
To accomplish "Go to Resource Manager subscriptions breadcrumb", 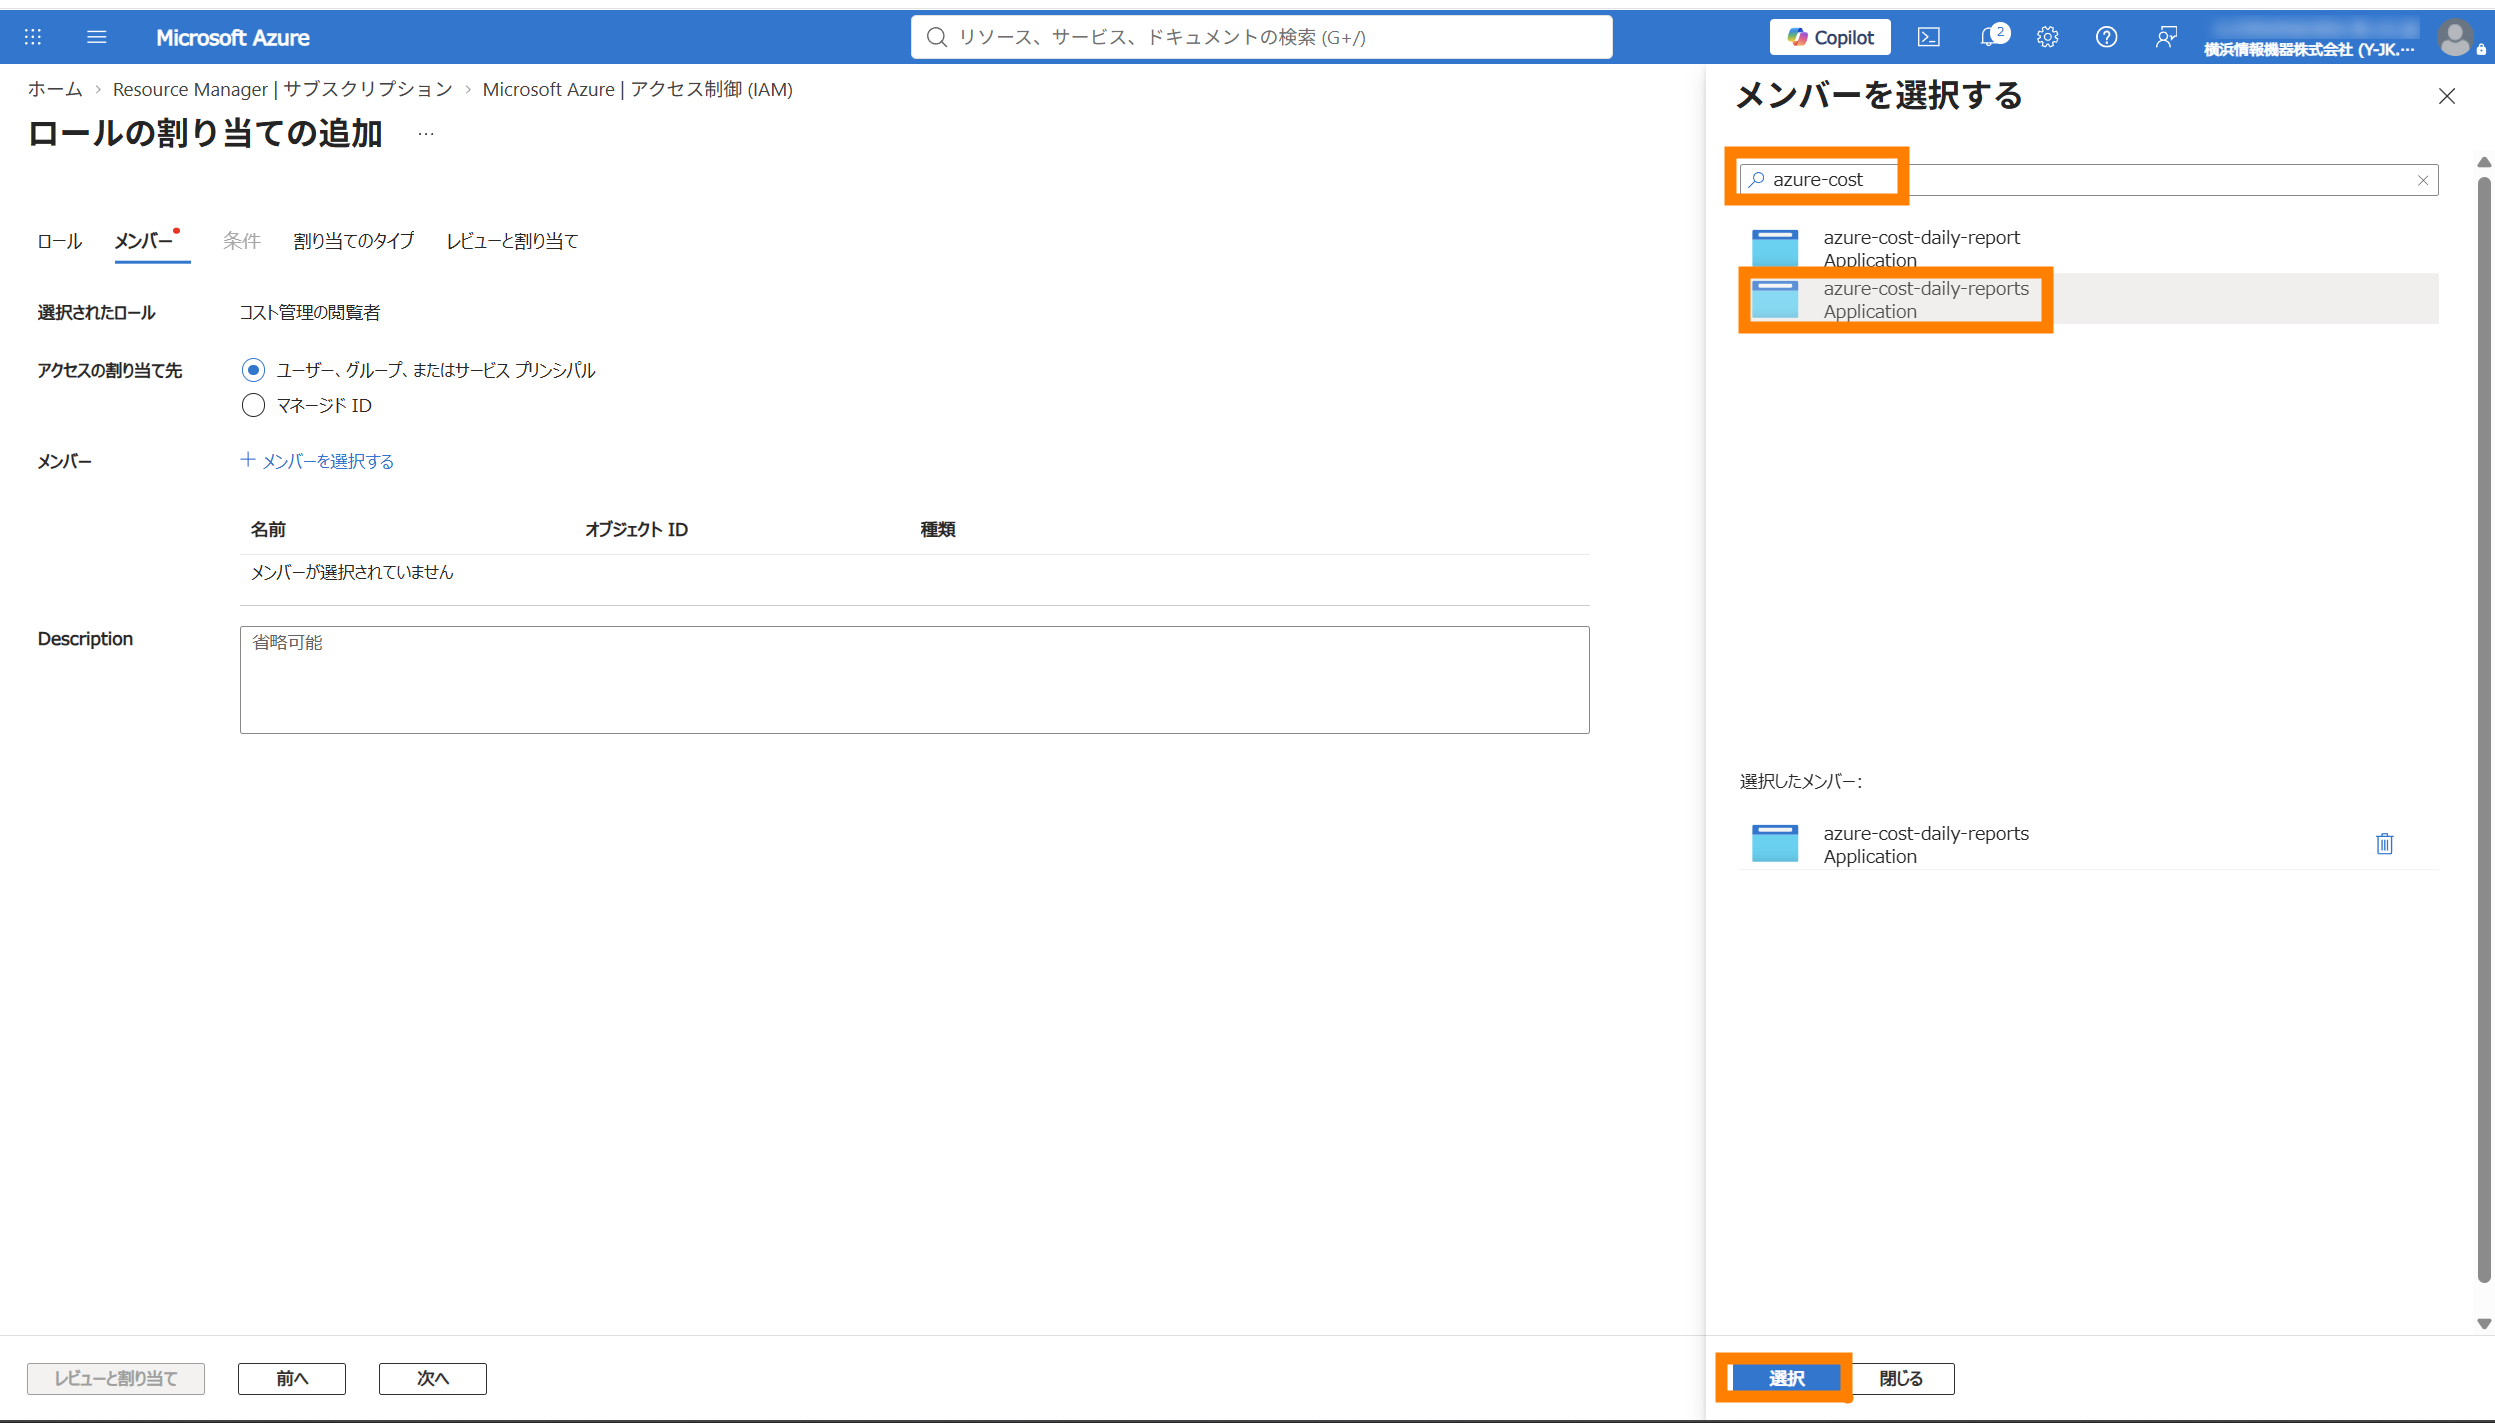I will pos(283,89).
